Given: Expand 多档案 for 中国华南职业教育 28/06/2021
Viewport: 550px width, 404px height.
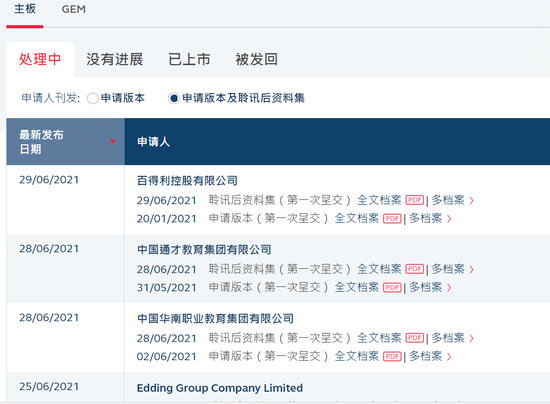Looking at the screenshot, I should (x=452, y=338).
